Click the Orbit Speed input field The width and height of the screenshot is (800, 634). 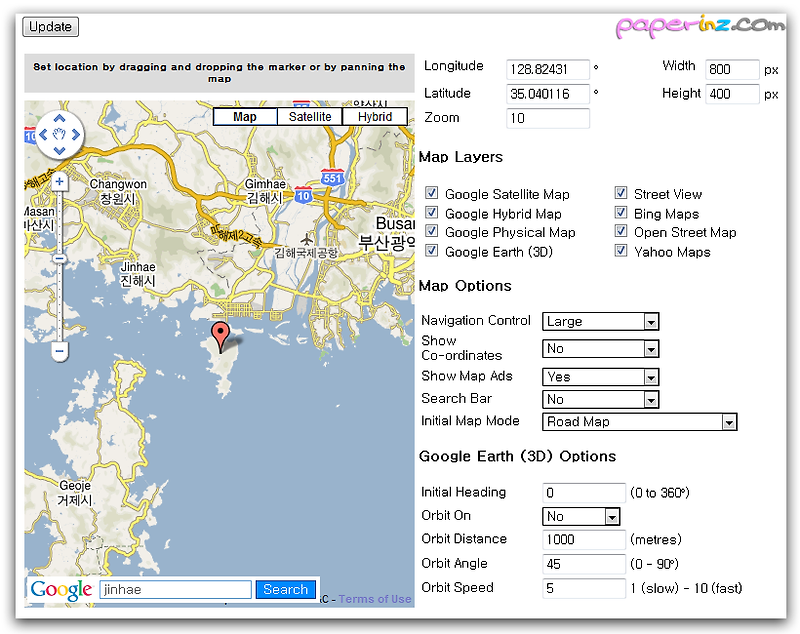coord(584,588)
